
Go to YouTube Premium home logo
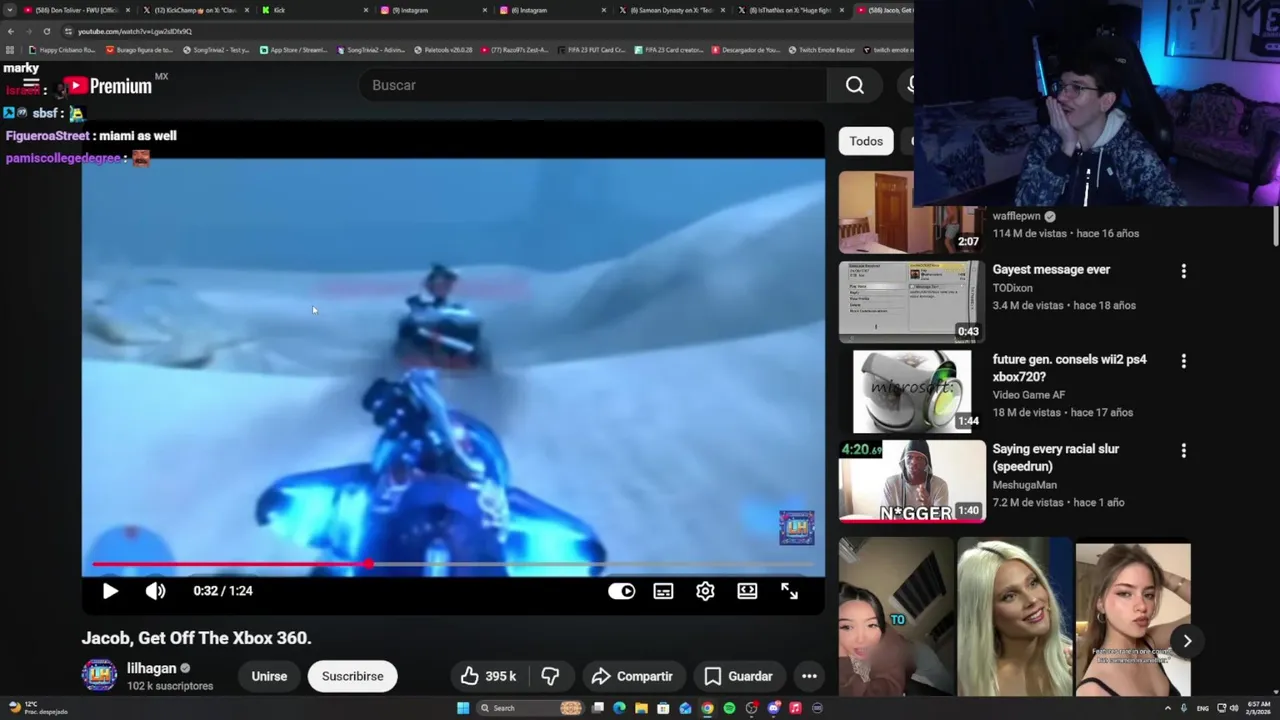pos(108,86)
